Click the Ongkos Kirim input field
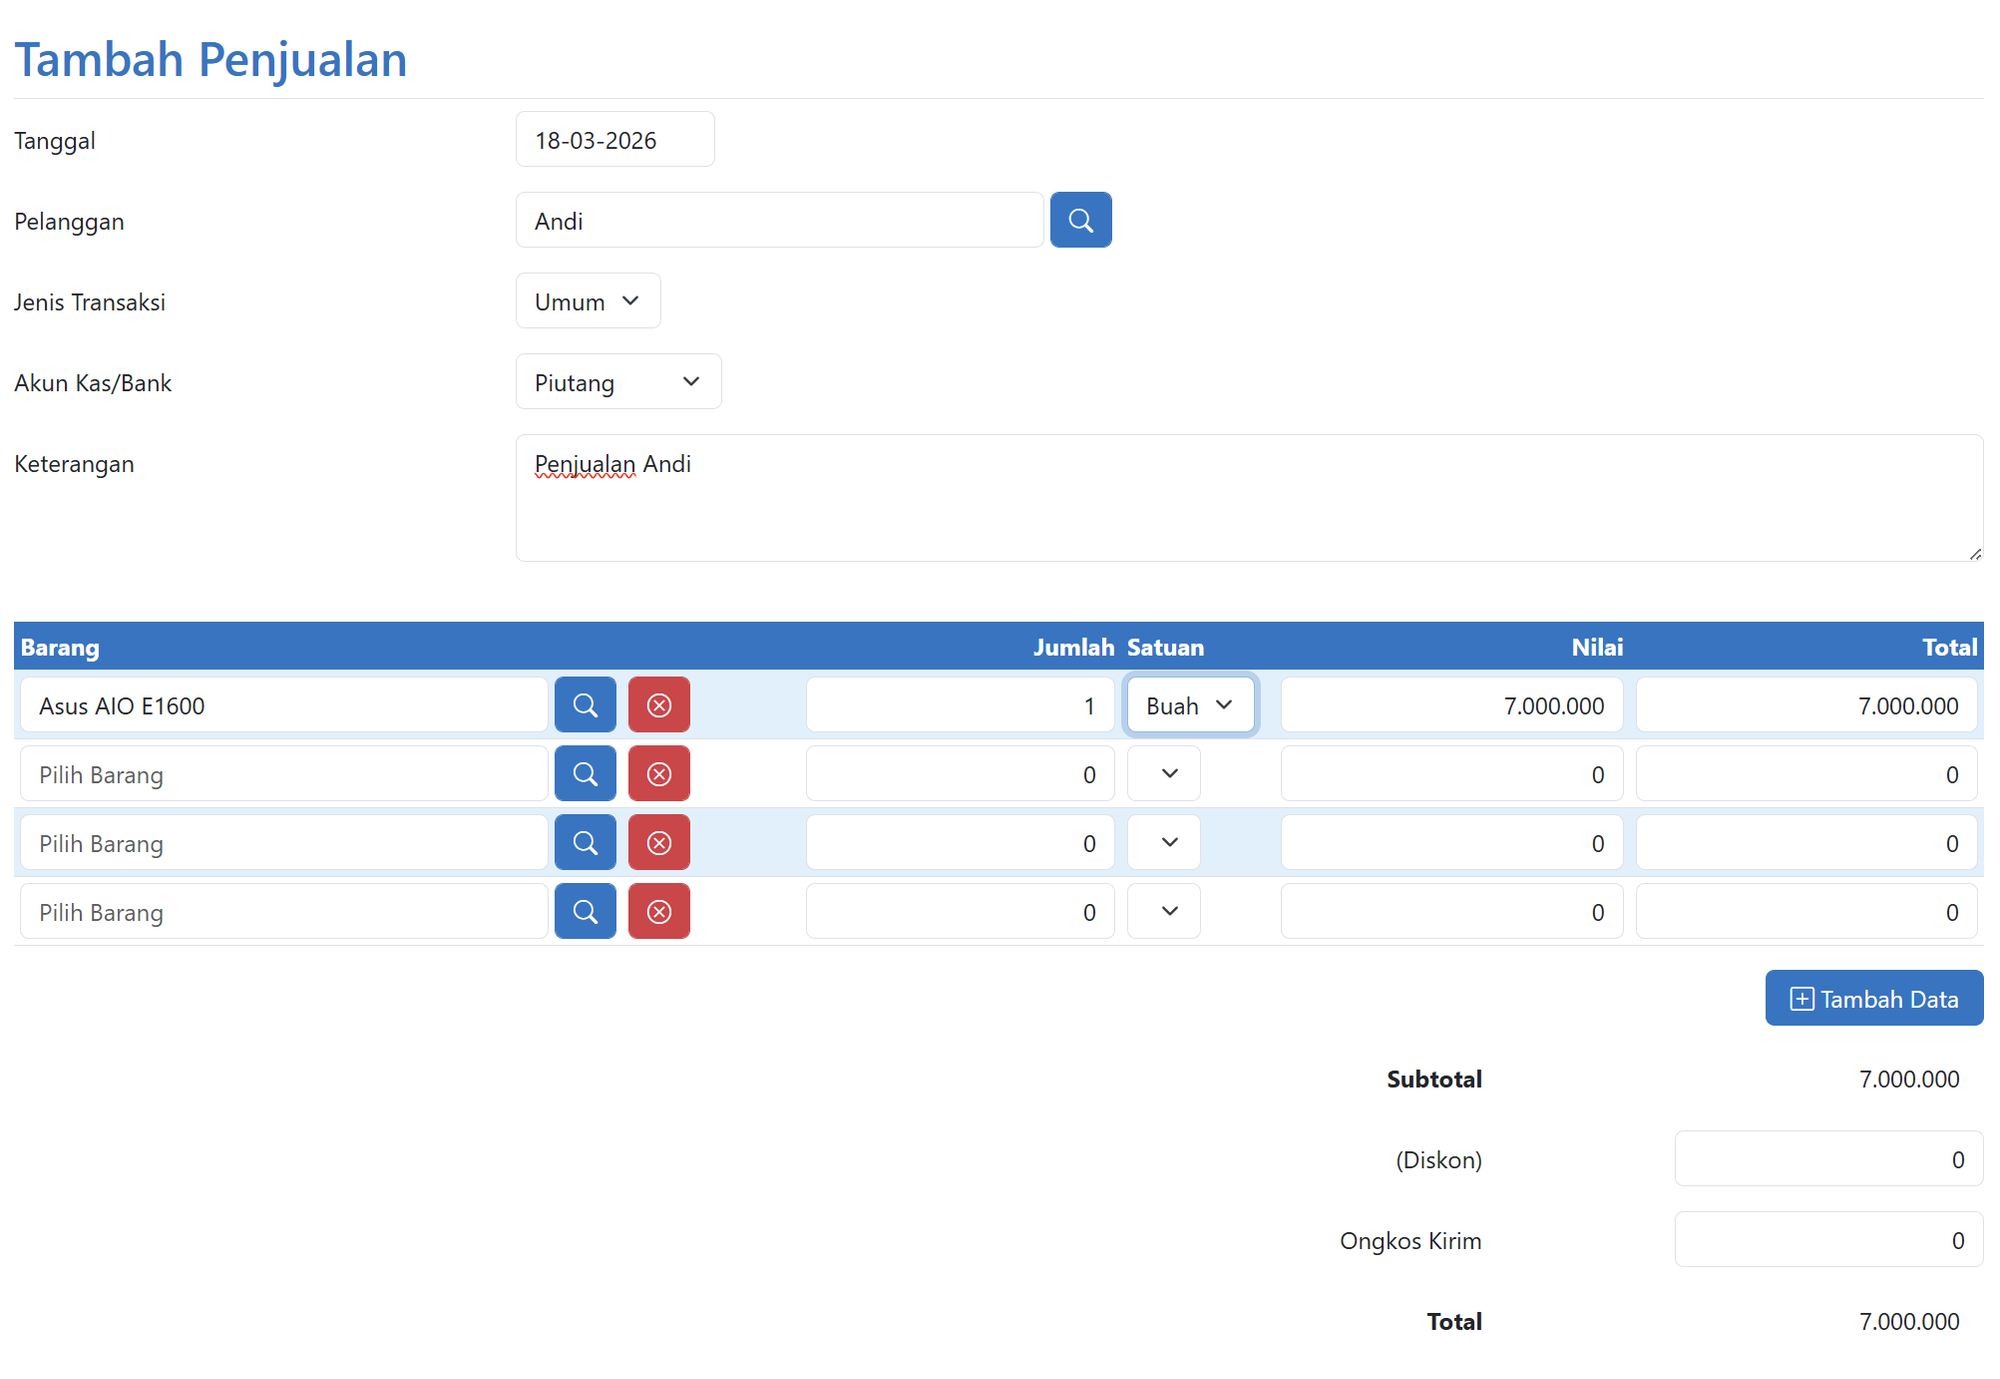Screen dimensions: 2000x1379 tap(1829, 1240)
